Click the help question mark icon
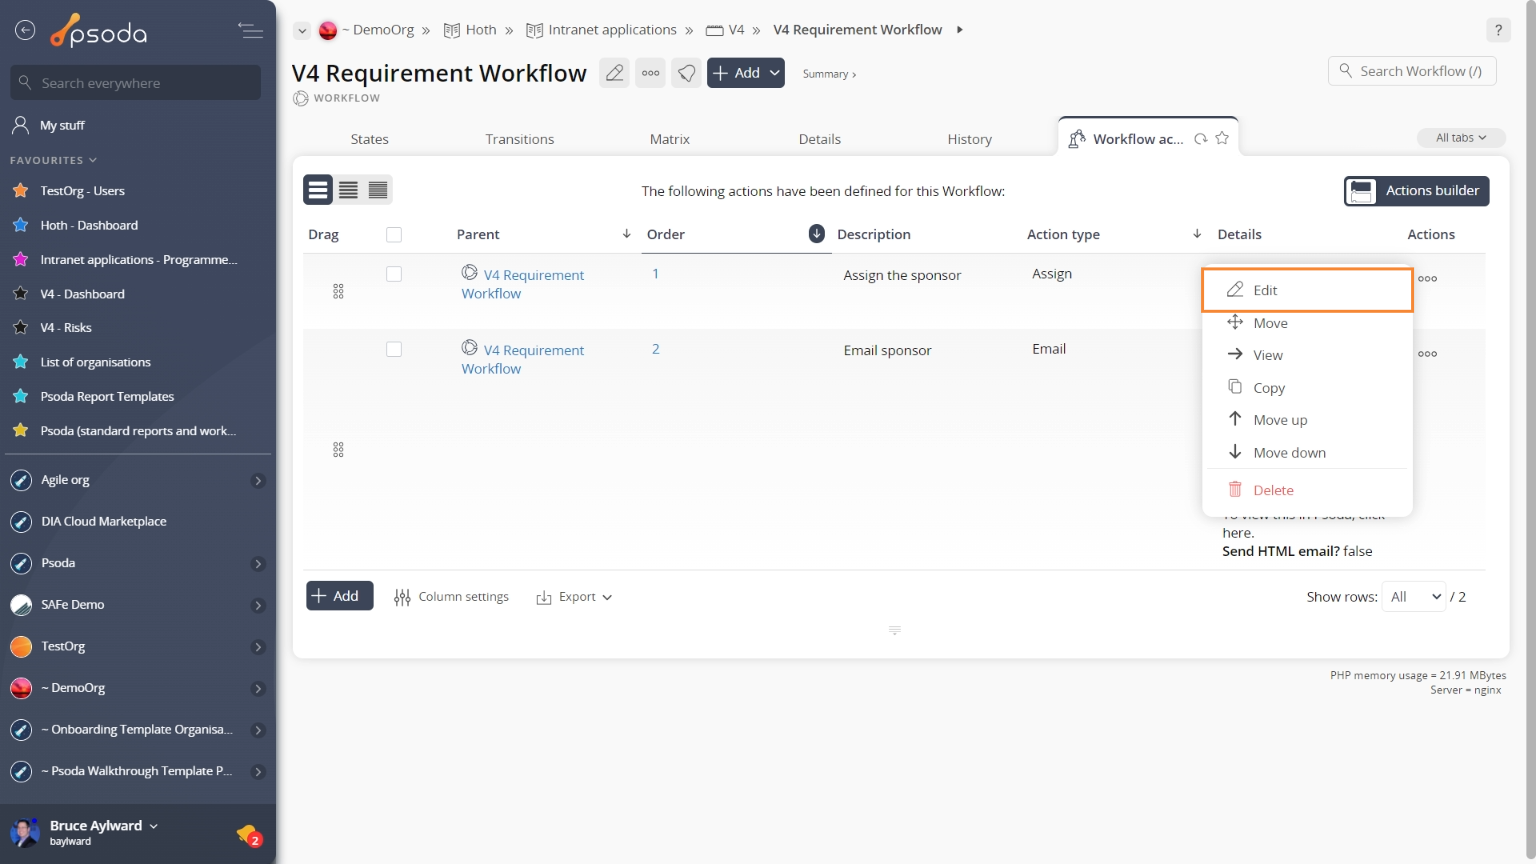The image size is (1536, 864). click(1498, 30)
